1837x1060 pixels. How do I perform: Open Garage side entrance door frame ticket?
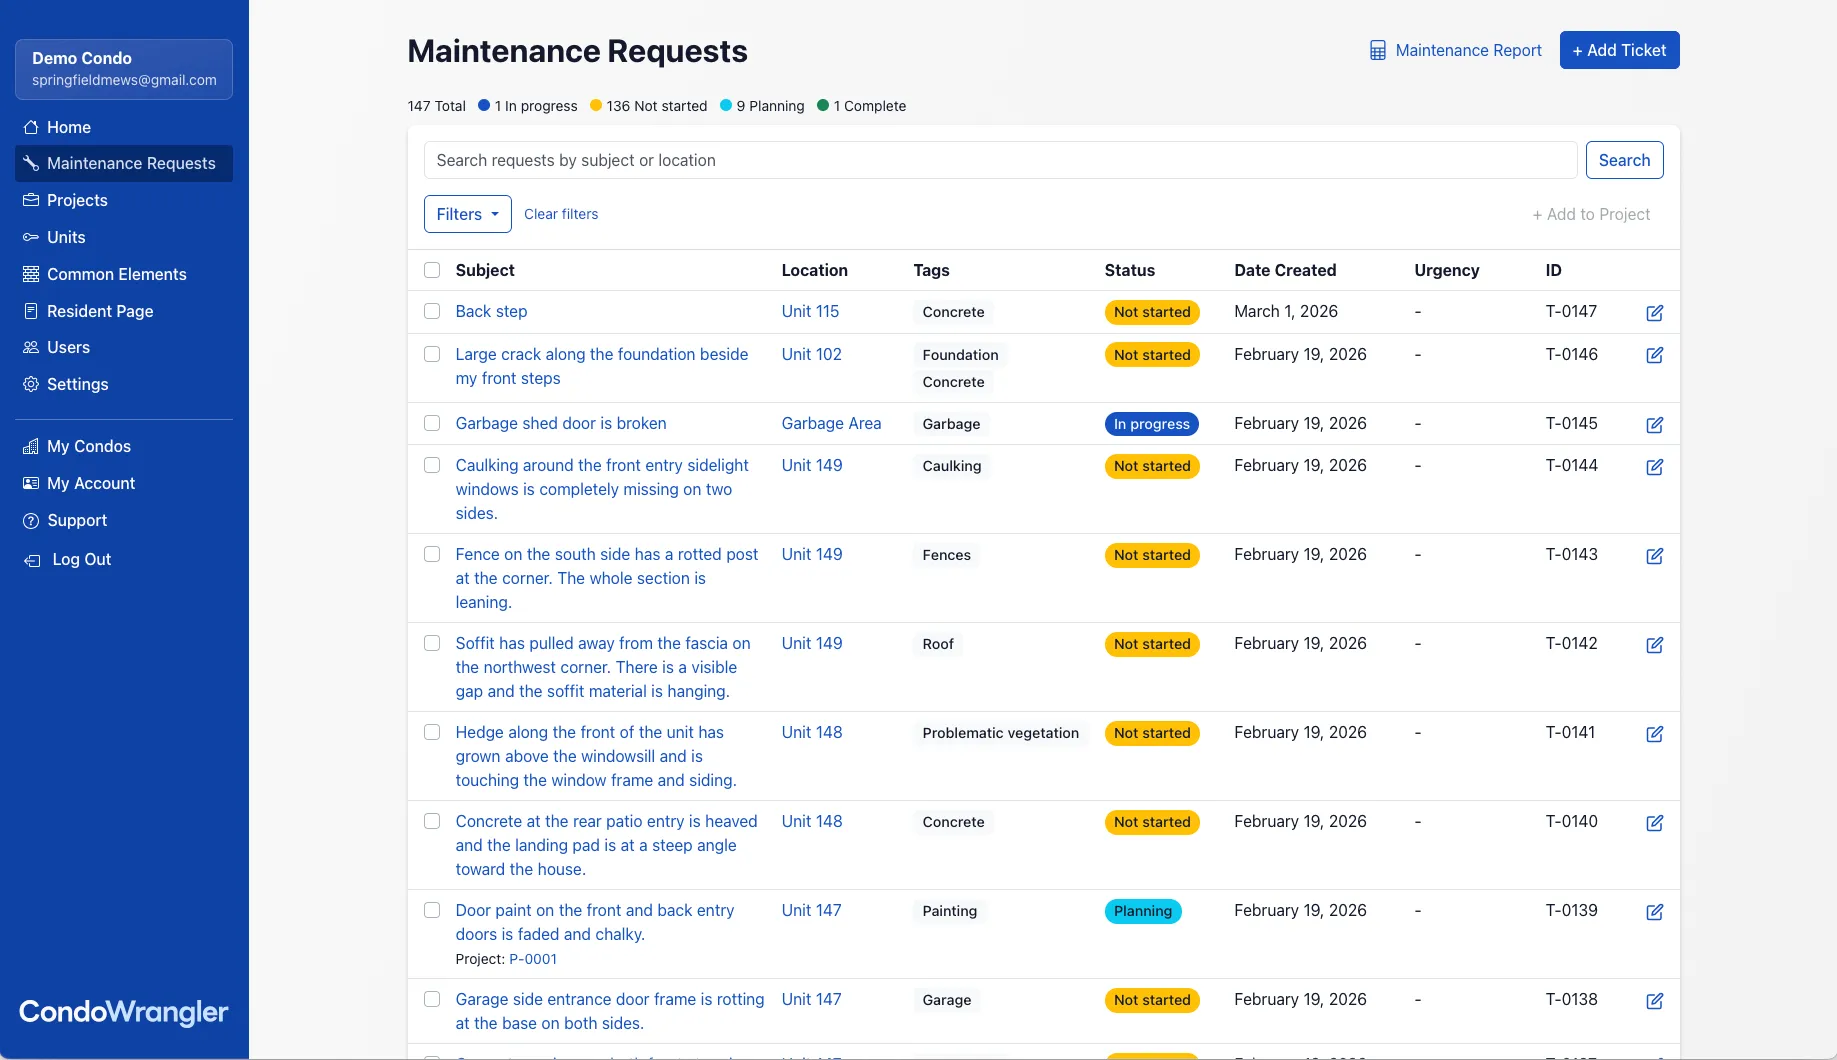coord(609,1011)
